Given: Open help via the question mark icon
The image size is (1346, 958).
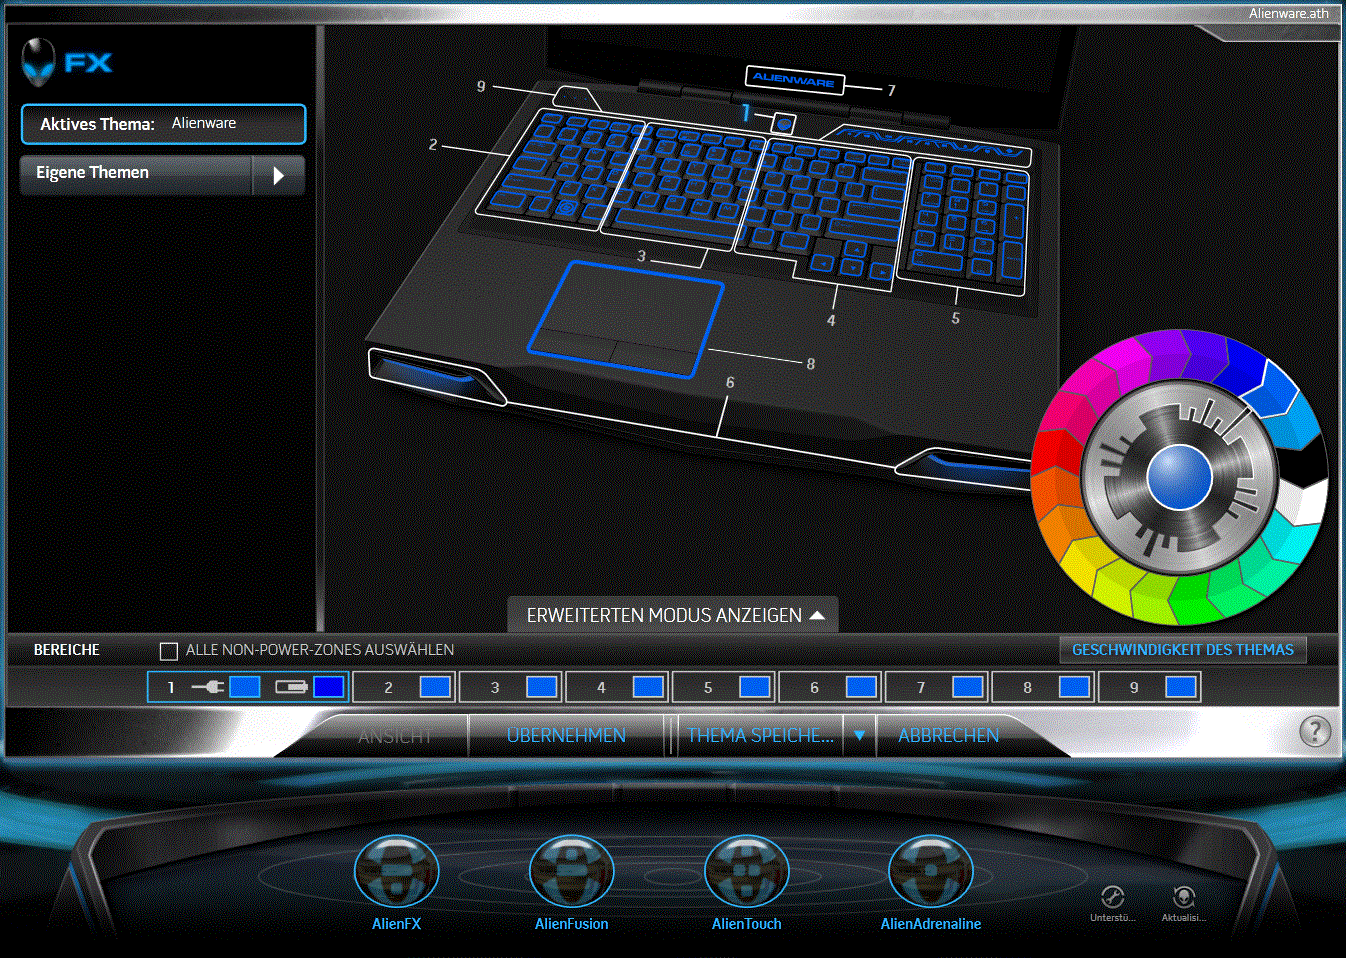Looking at the screenshot, I should [x=1315, y=731].
